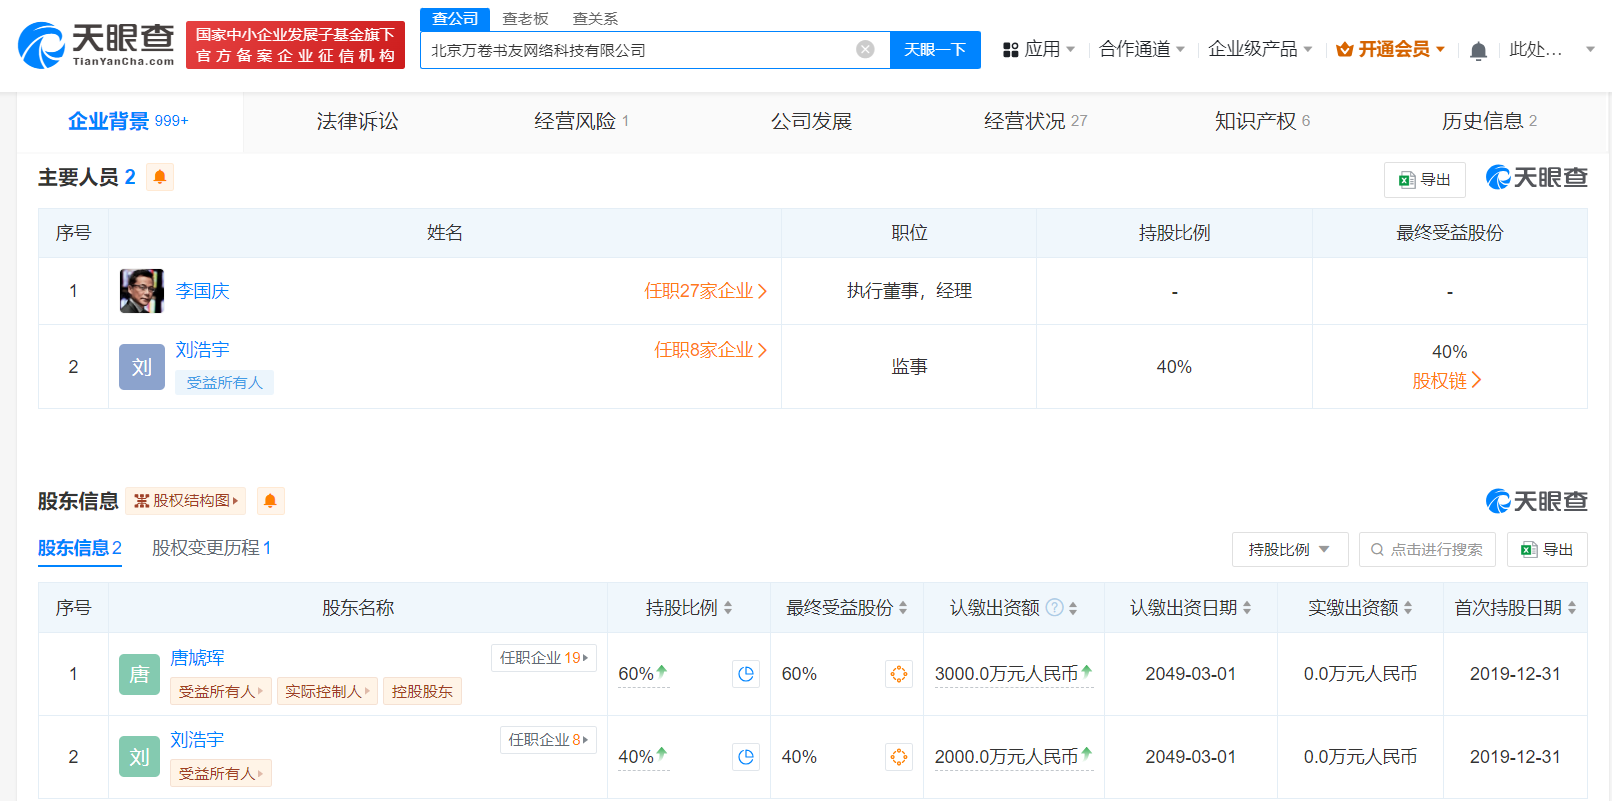Click the red 官方备案企业征信机构 banner
The width and height of the screenshot is (1612, 801).
point(295,45)
